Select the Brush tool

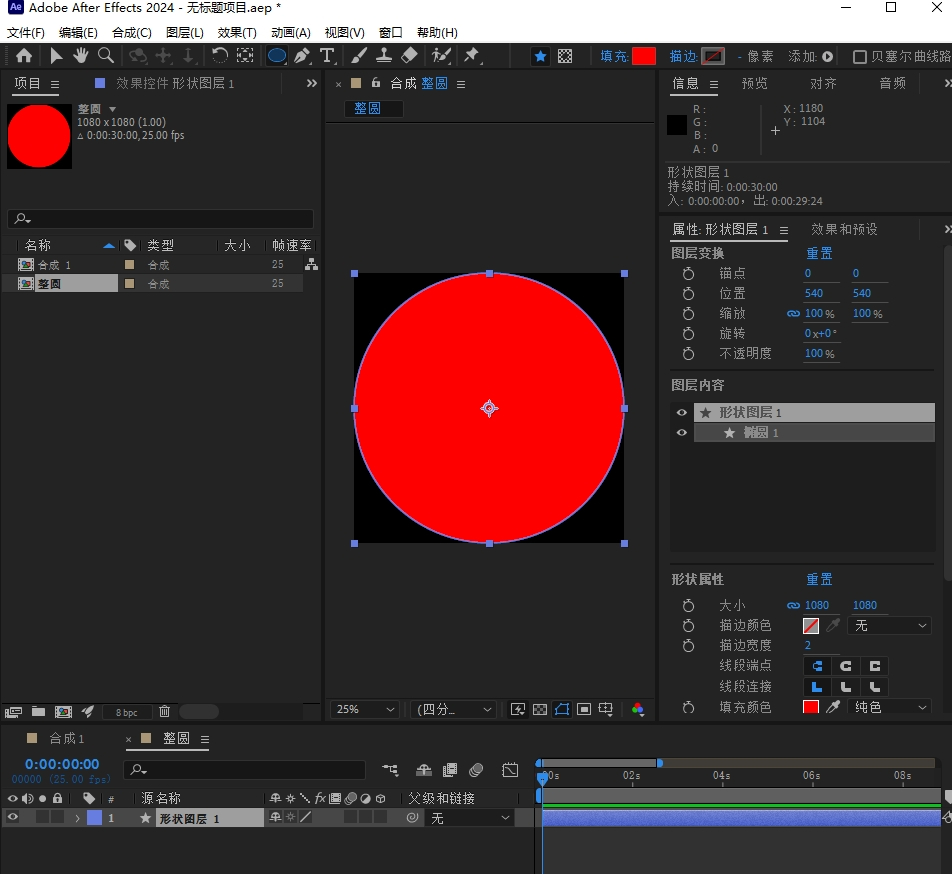click(359, 56)
